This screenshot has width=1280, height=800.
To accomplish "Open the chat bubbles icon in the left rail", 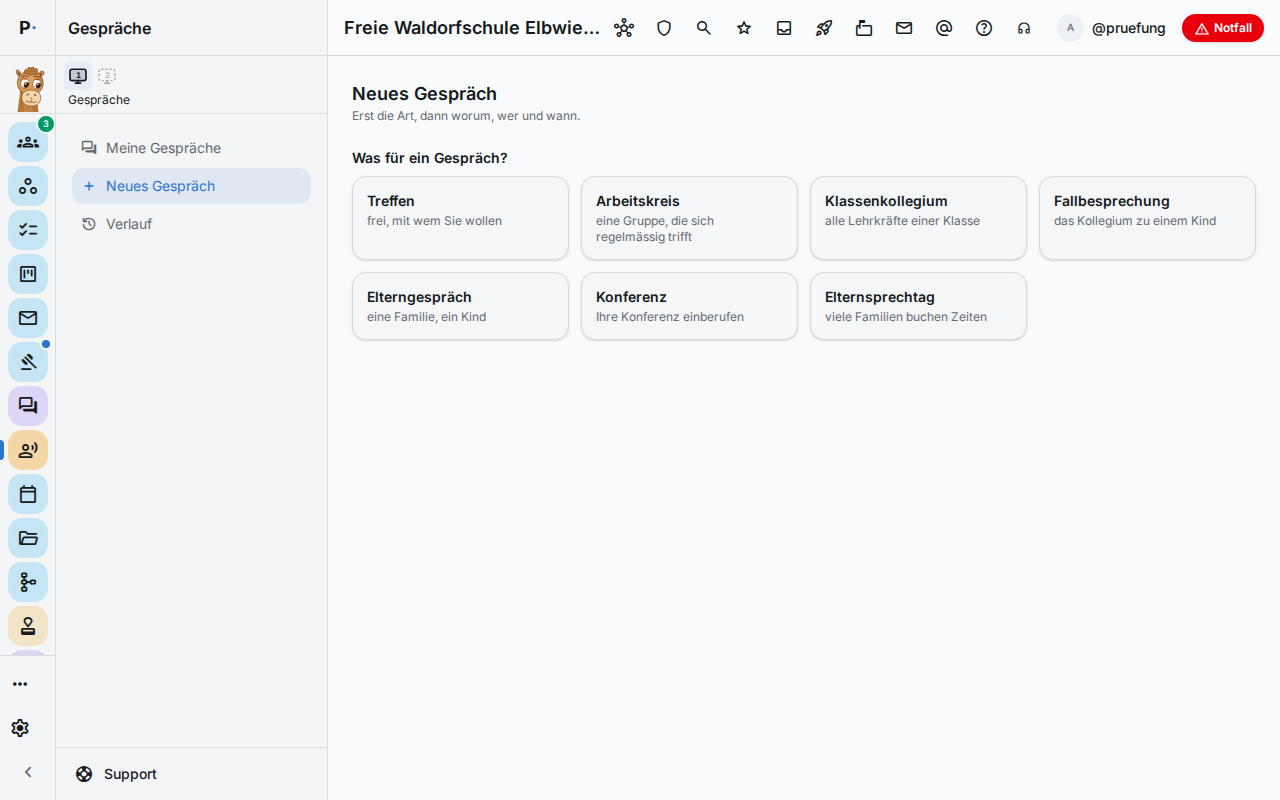I will pos(28,406).
